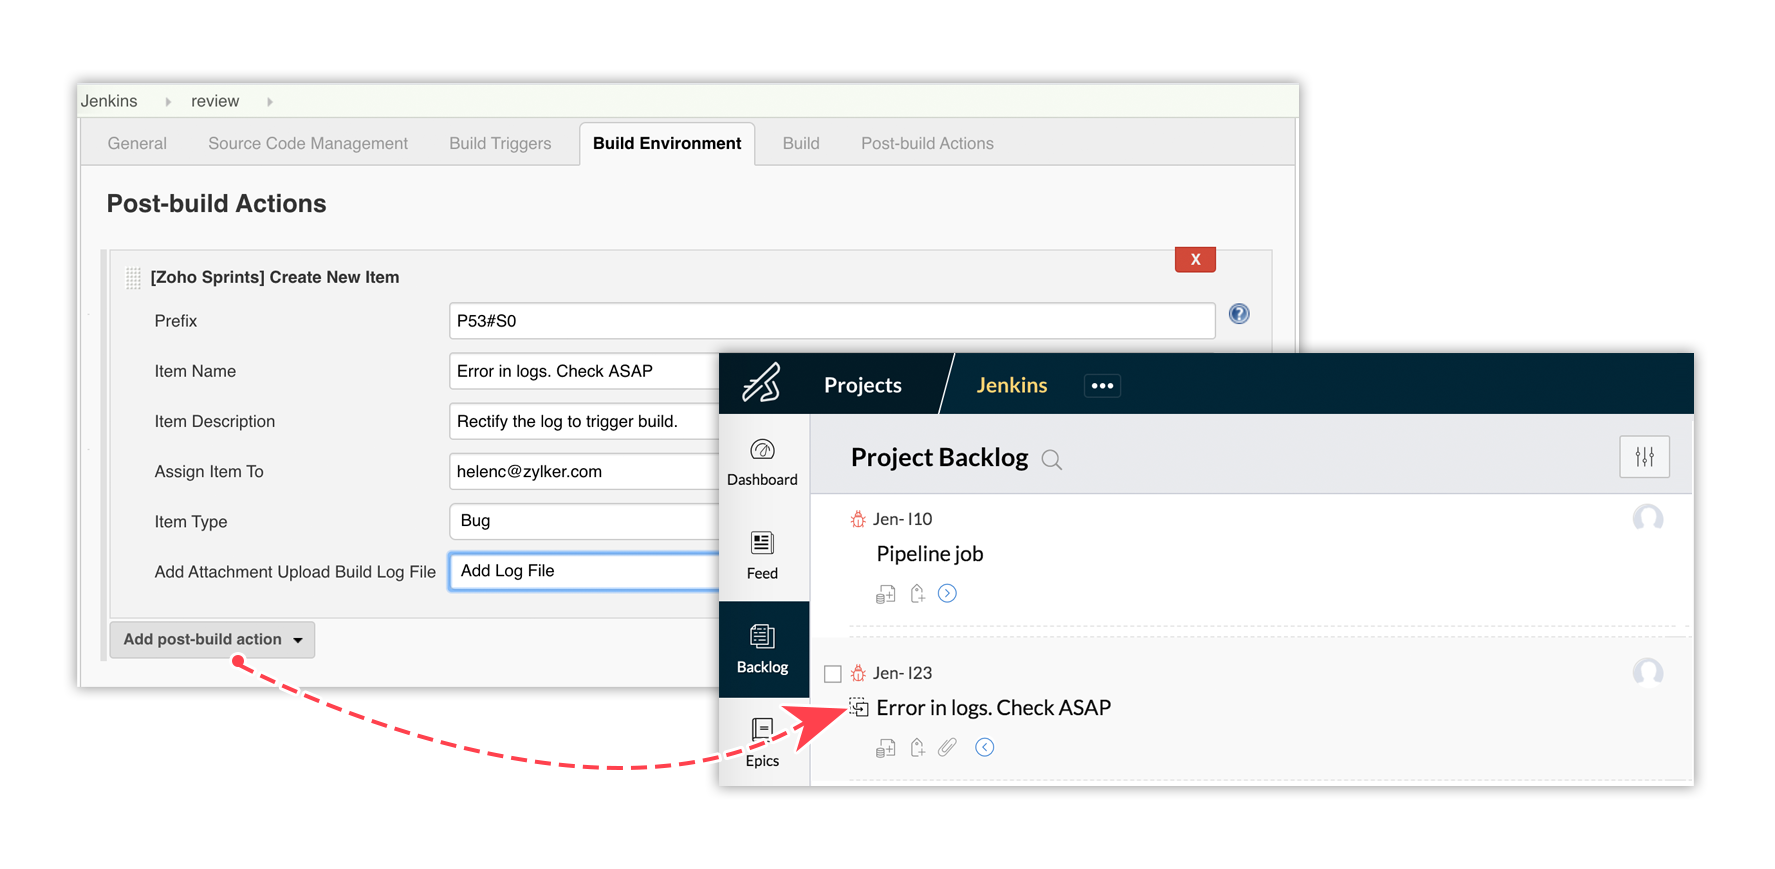Open Projects in the top bar
This screenshot has width=1775, height=869.
point(863,385)
